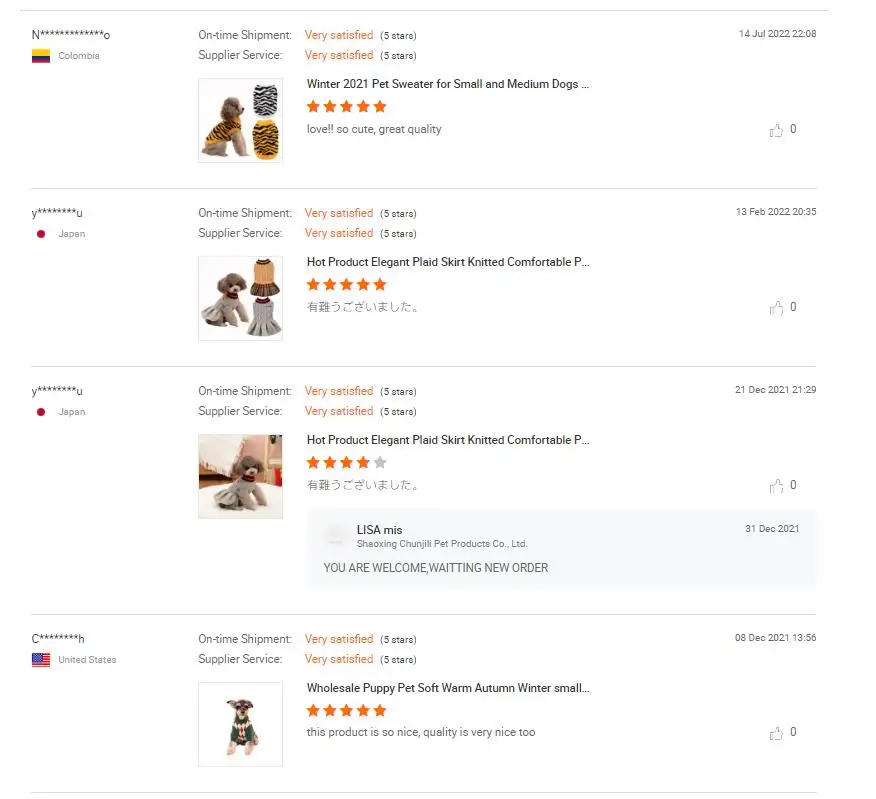Click LISA mis supplier avatar

click(x=337, y=536)
